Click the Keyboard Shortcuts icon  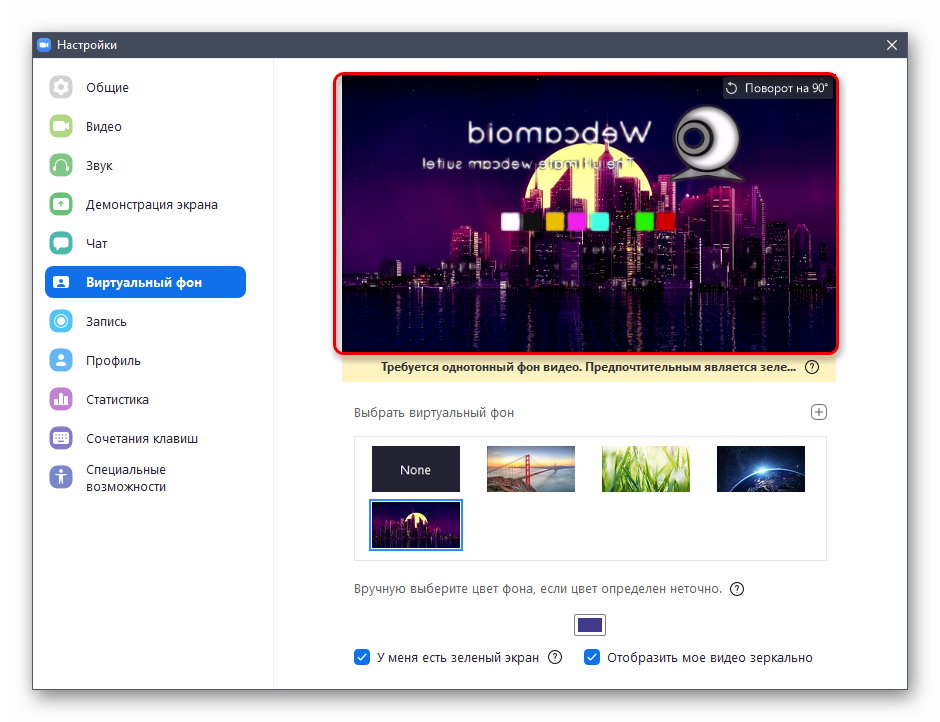[x=61, y=439]
